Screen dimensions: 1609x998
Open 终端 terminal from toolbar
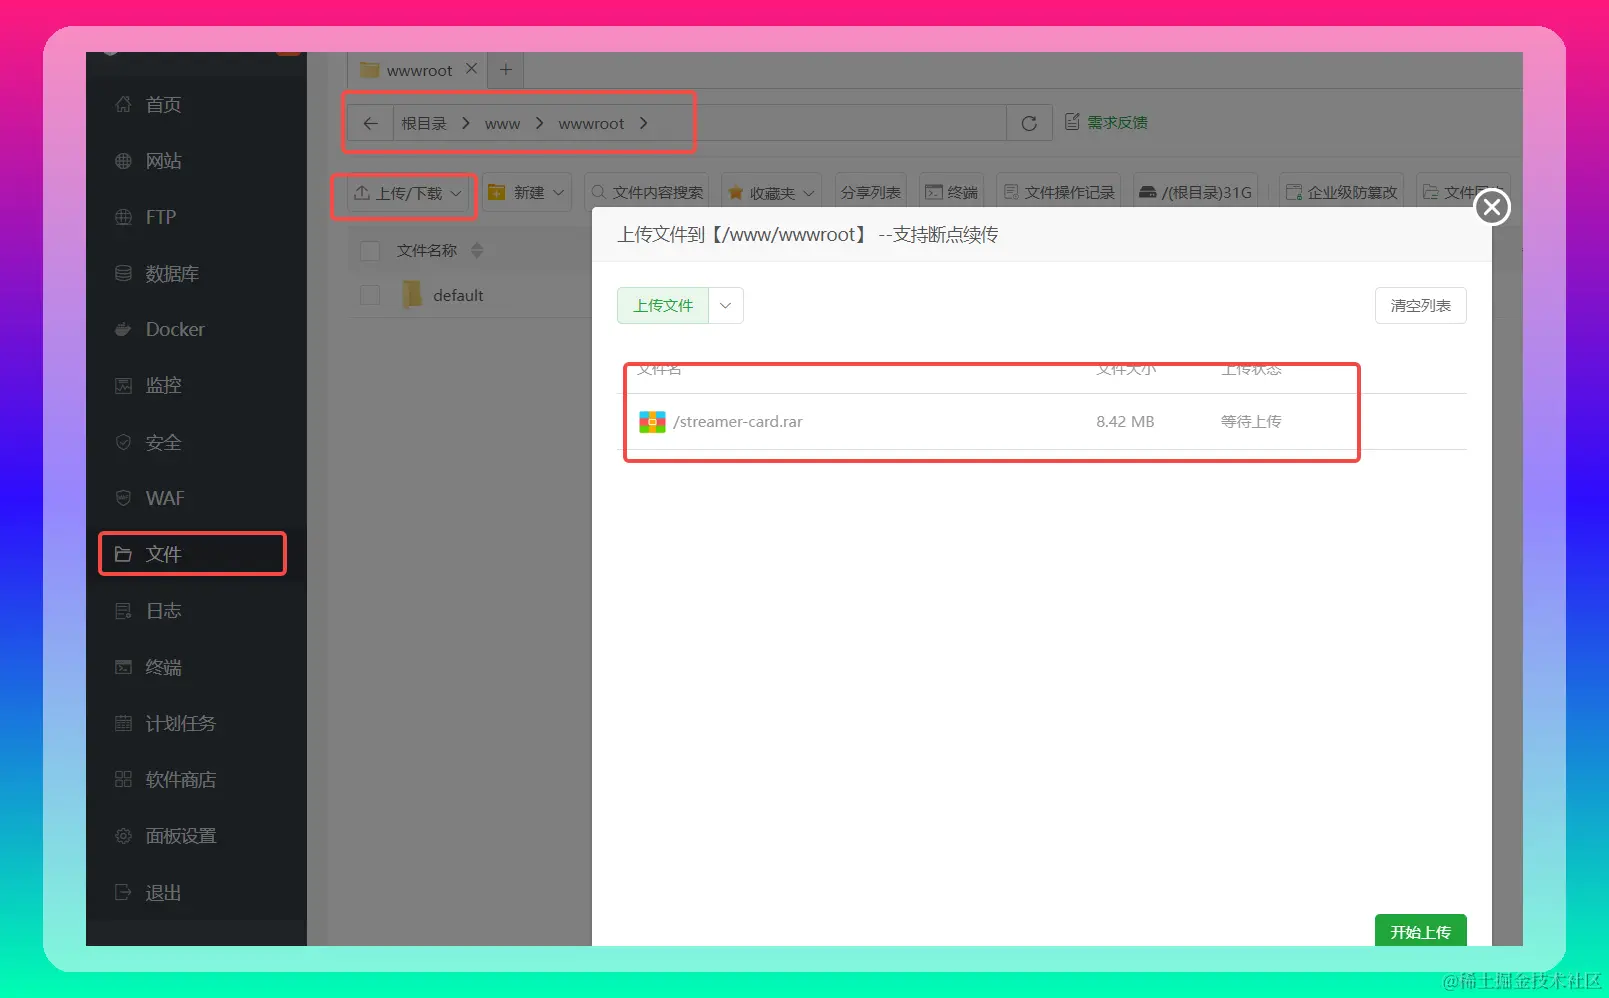[x=951, y=193]
